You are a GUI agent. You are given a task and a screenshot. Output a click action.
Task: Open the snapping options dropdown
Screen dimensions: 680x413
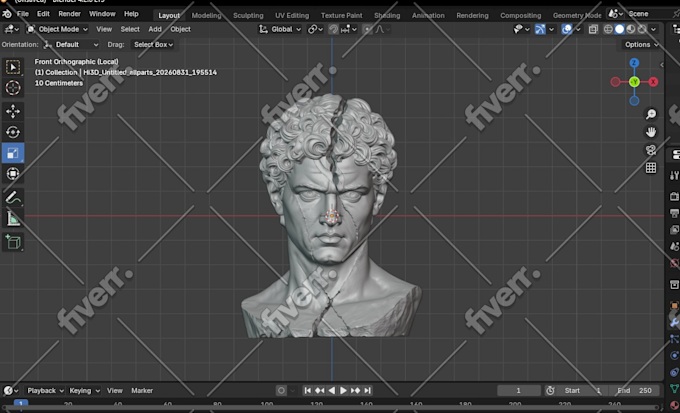tap(349, 29)
